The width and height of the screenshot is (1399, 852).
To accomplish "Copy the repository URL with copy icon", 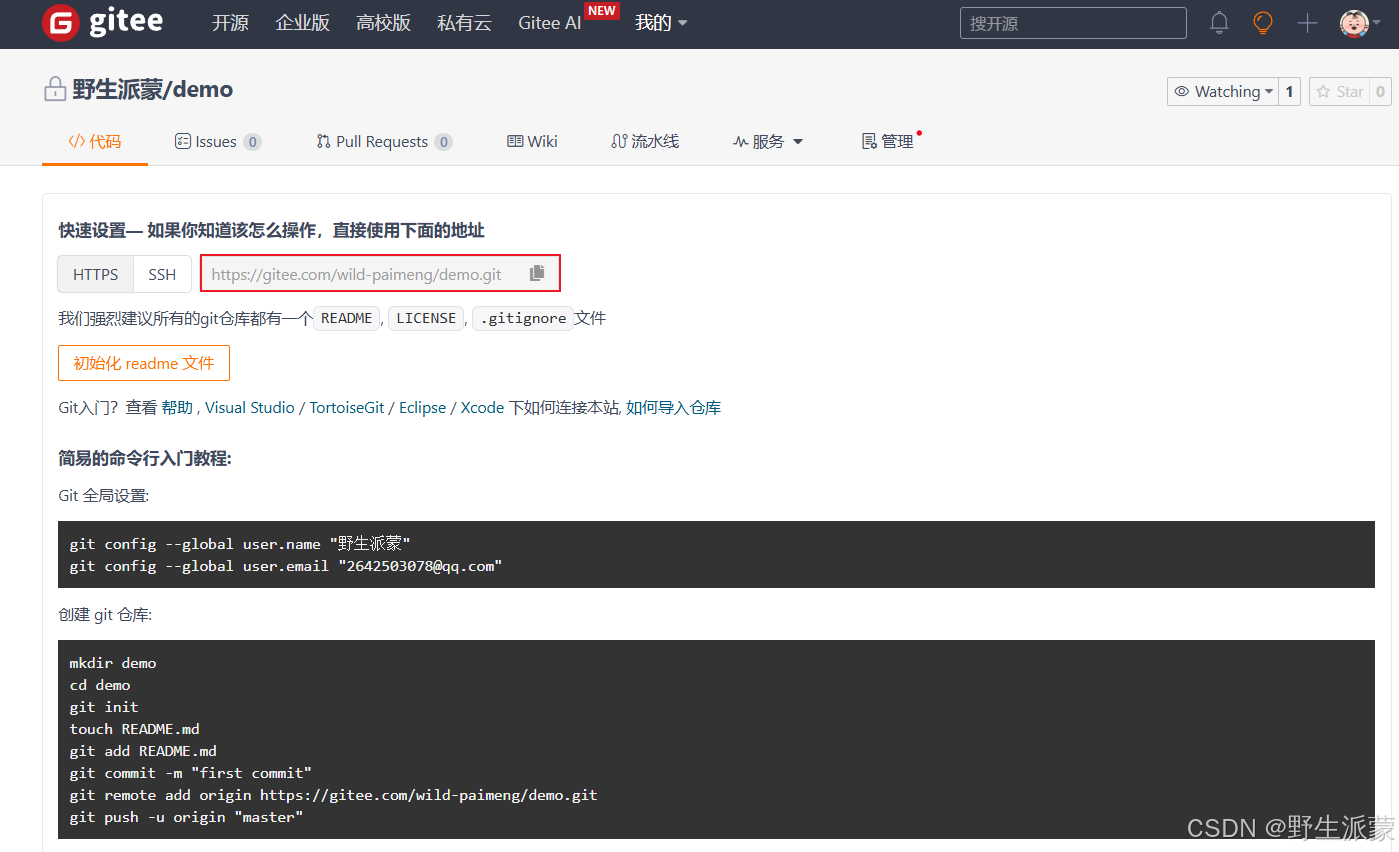I will [538, 273].
